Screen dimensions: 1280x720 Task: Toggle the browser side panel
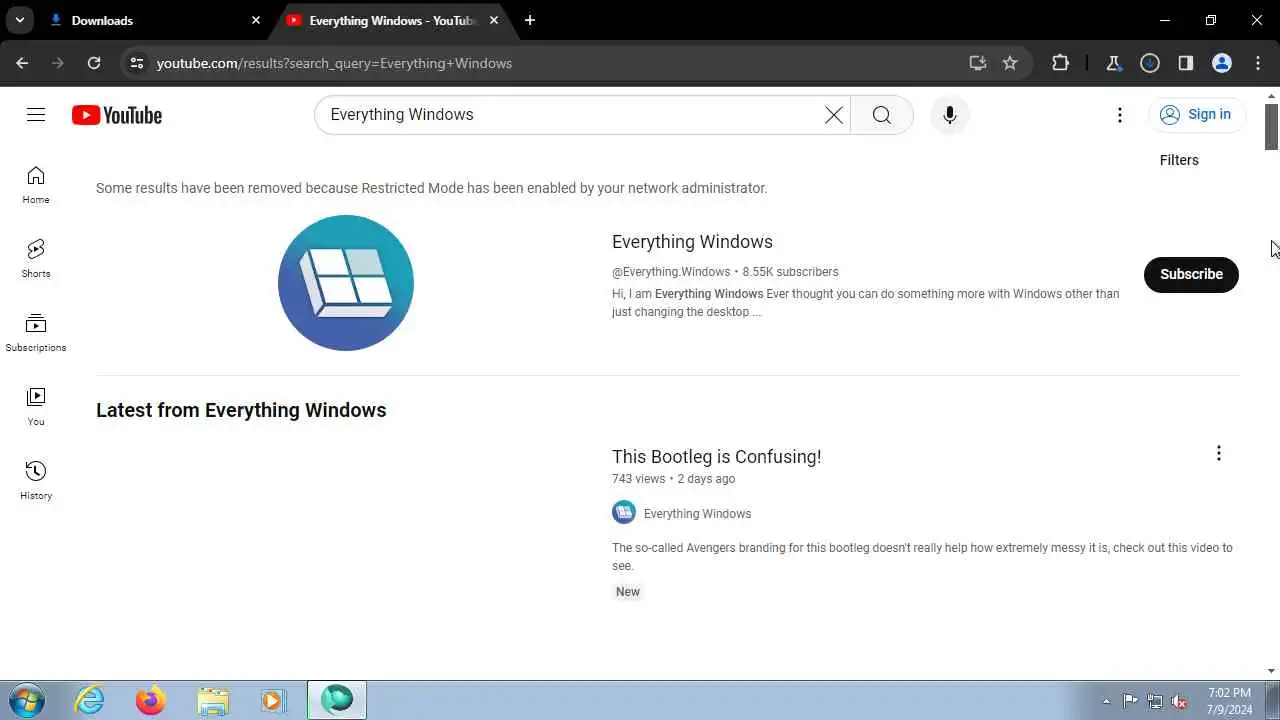1186,63
